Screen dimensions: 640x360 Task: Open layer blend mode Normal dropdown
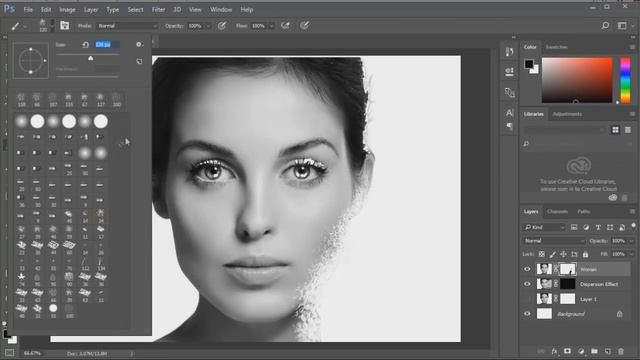click(x=553, y=241)
